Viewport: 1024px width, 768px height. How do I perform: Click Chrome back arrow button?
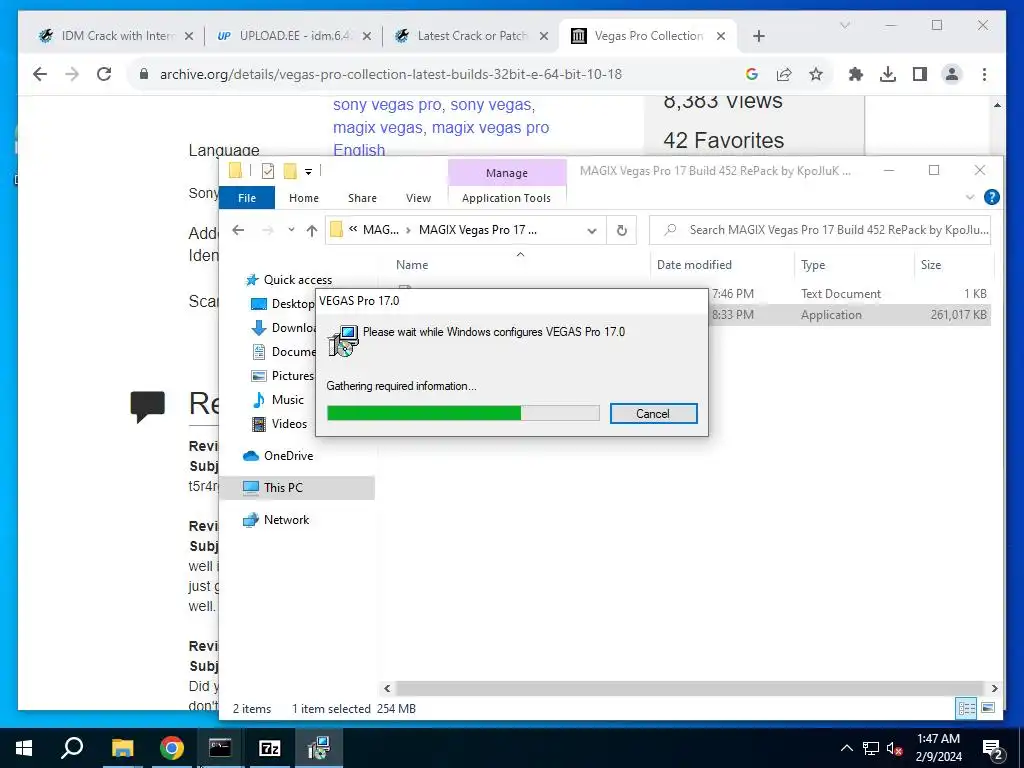coord(40,74)
